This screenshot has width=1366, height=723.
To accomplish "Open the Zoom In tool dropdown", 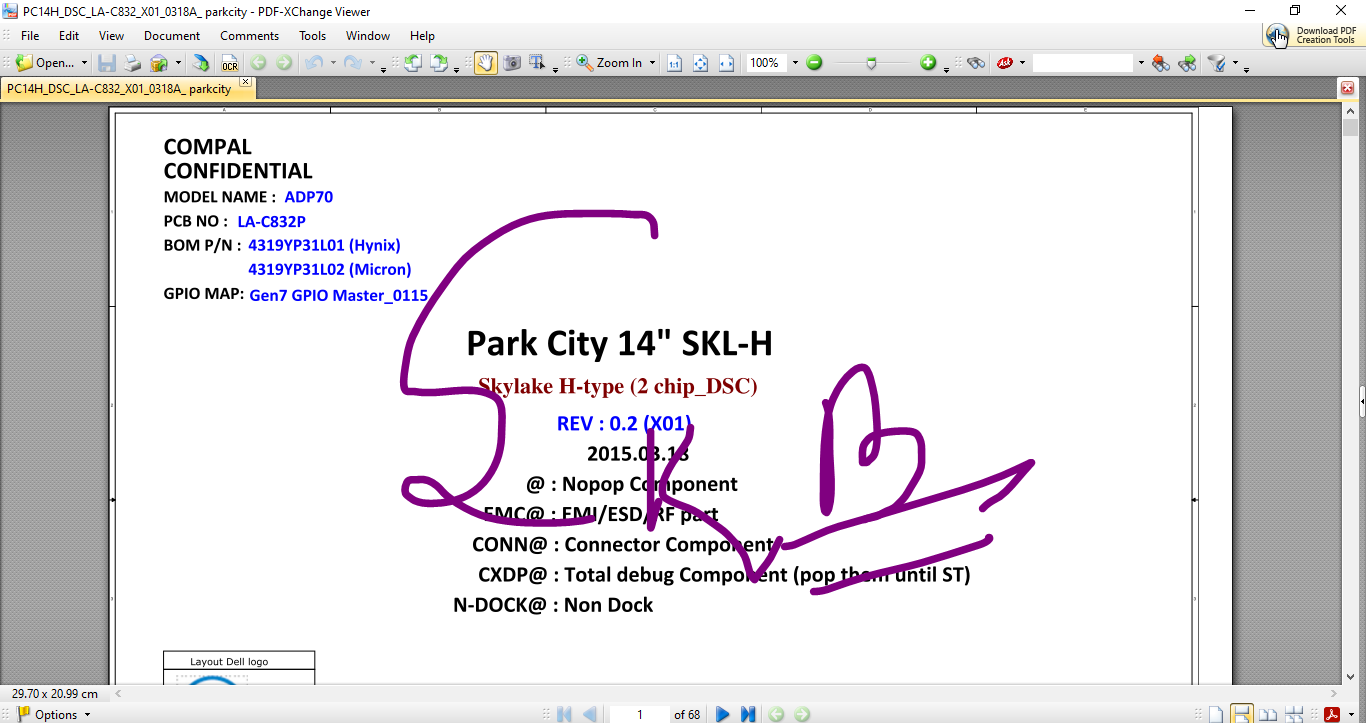I will (653, 63).
